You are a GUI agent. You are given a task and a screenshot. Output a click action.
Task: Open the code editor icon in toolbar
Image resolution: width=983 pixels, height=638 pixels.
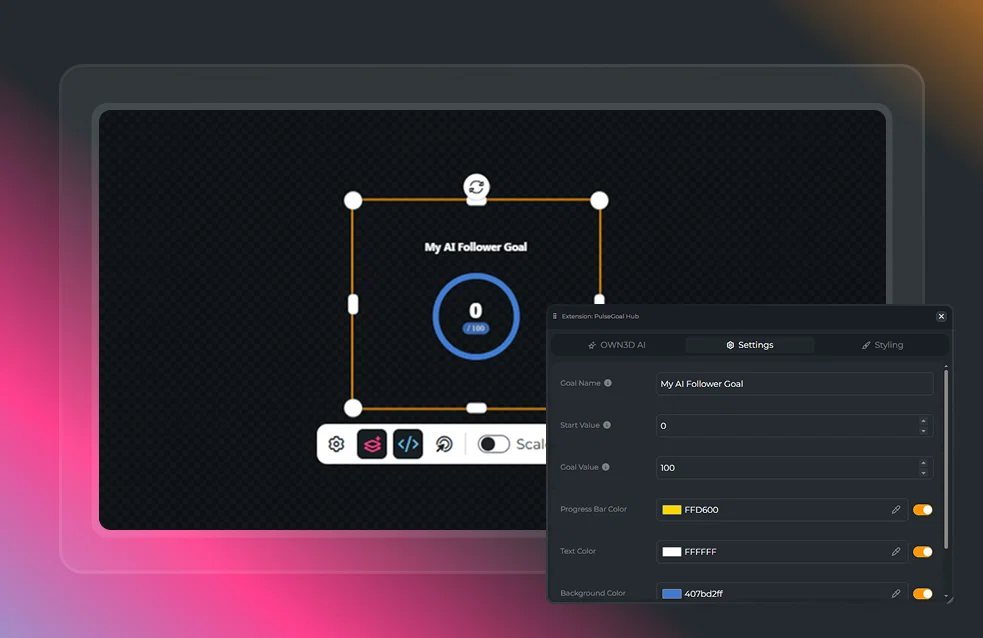pos(408,444)
